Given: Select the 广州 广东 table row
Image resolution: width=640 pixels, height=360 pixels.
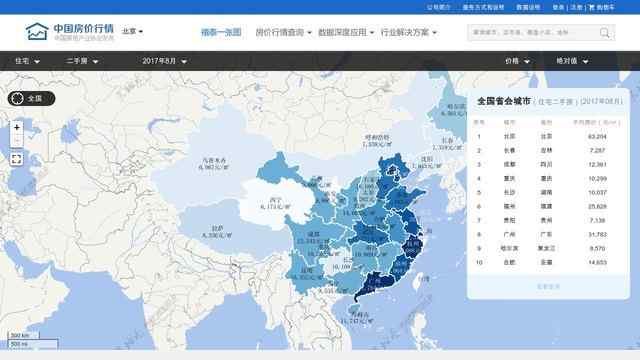Looking at the screenshot, I should [548, 234].
